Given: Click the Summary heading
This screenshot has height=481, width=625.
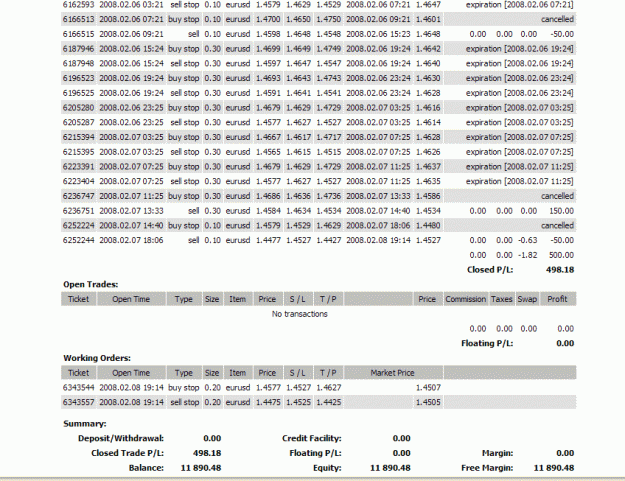Looking at the screenshot, I should click(x=85, y=424).
